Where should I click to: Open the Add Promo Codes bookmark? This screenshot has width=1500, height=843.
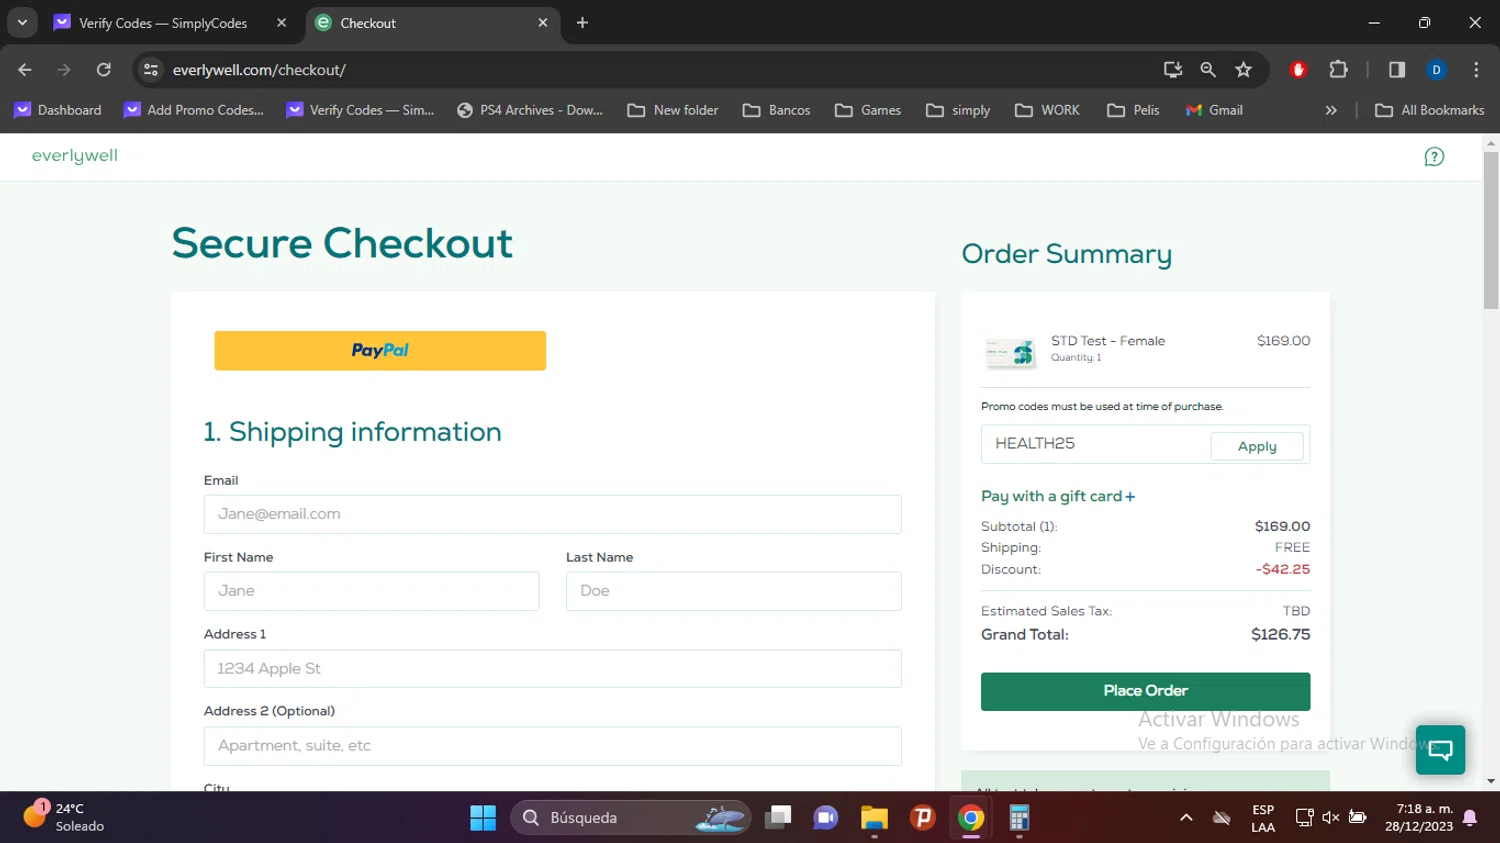(194, 110)
